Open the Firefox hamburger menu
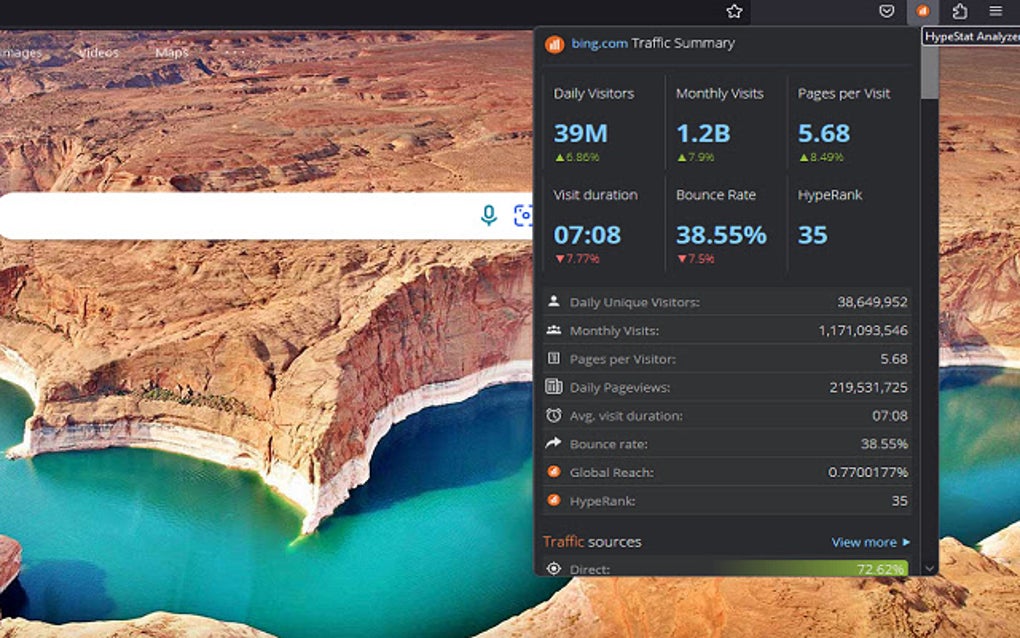Viewport: 1020px width, 638px height. pos(996,12)
